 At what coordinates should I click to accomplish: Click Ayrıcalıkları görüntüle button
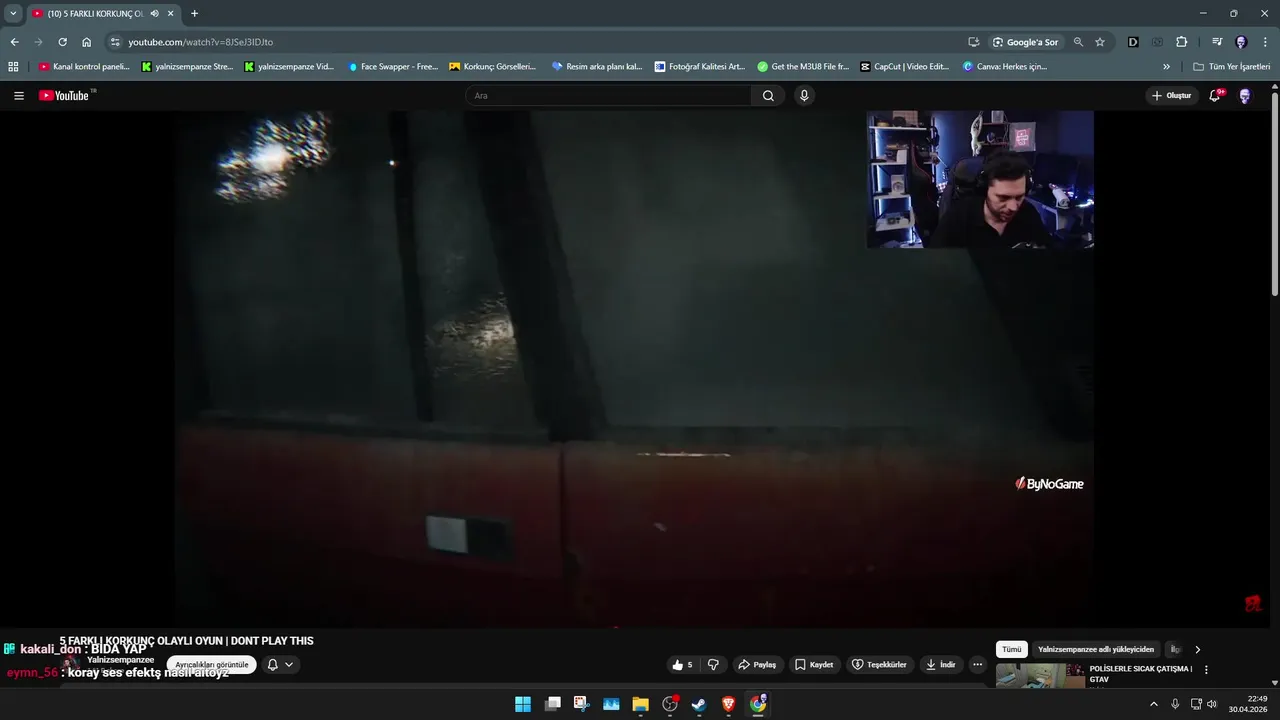click(x=211, y=665)
